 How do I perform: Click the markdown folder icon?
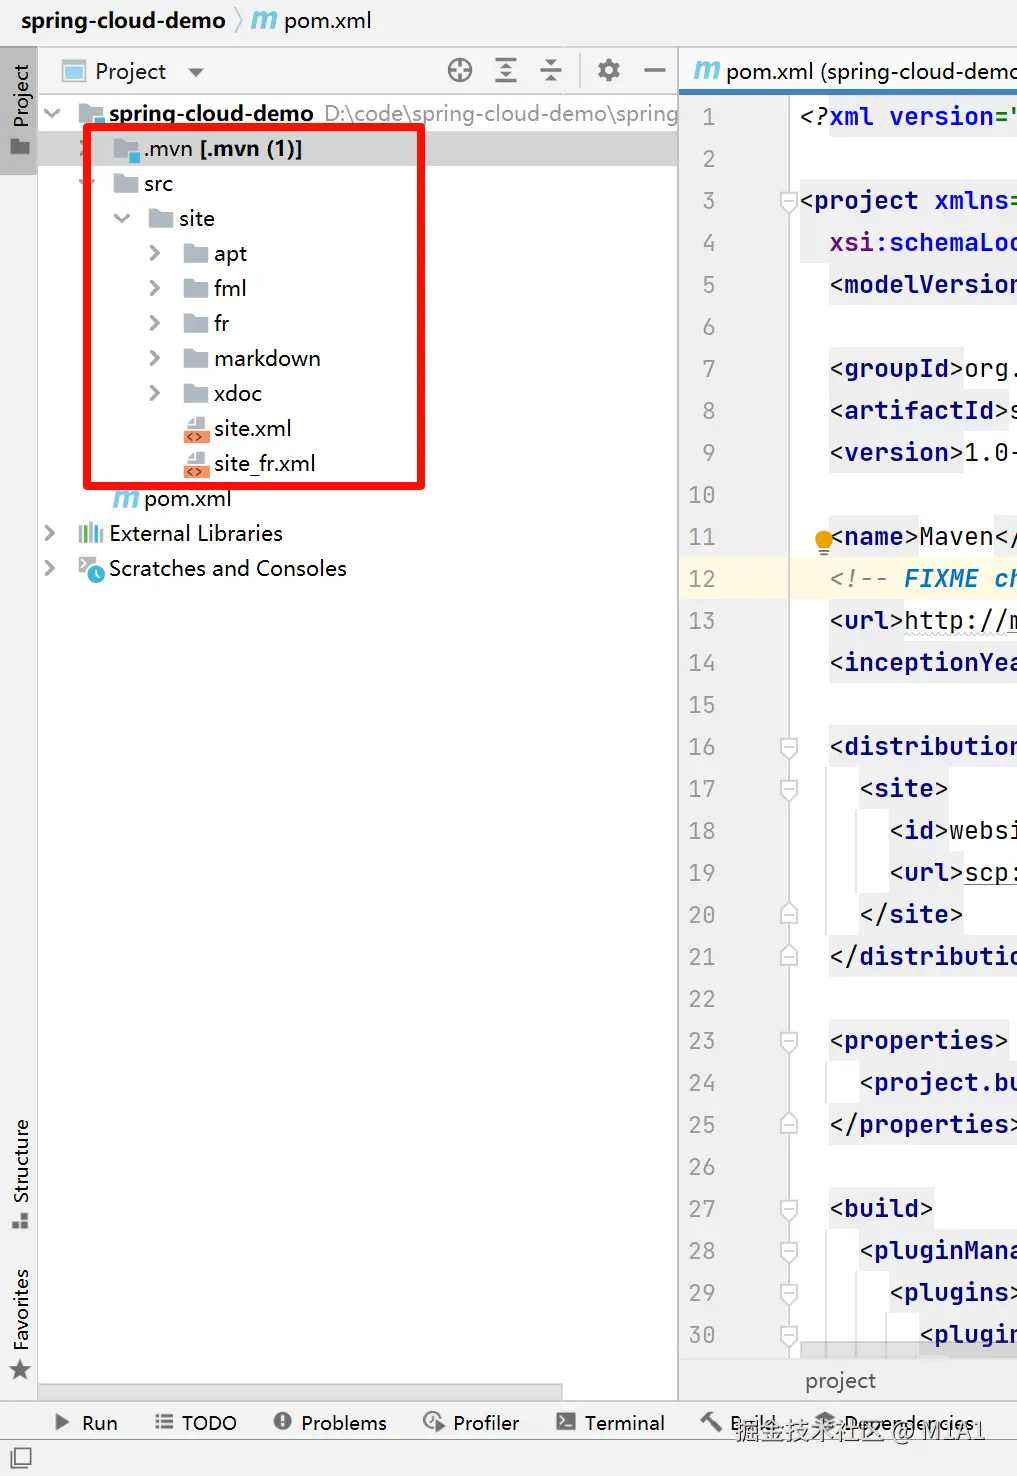196,358
